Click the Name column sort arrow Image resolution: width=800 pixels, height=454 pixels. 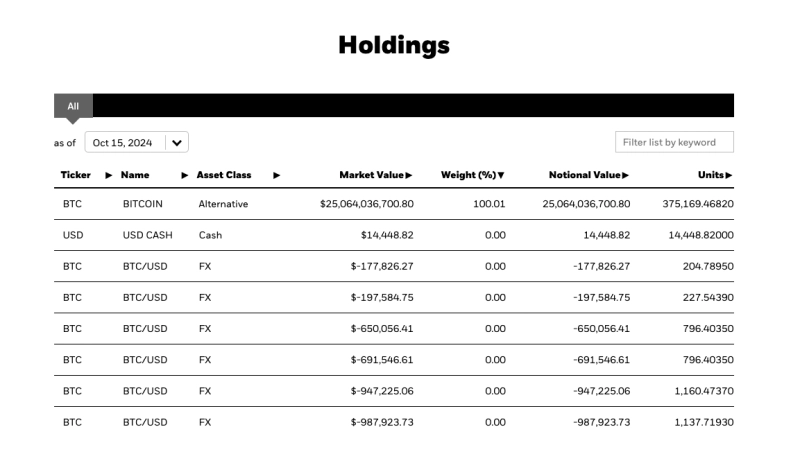coord(185,176)
